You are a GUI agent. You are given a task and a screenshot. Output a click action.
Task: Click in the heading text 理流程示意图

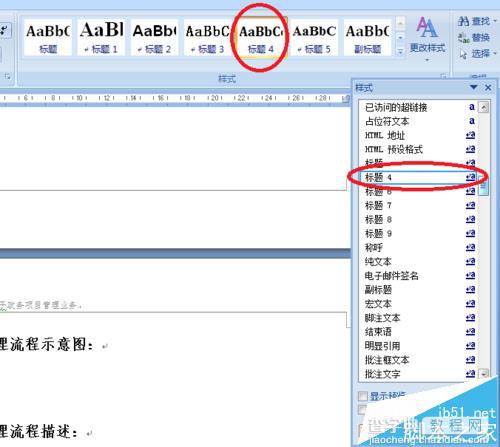(47, 344)
